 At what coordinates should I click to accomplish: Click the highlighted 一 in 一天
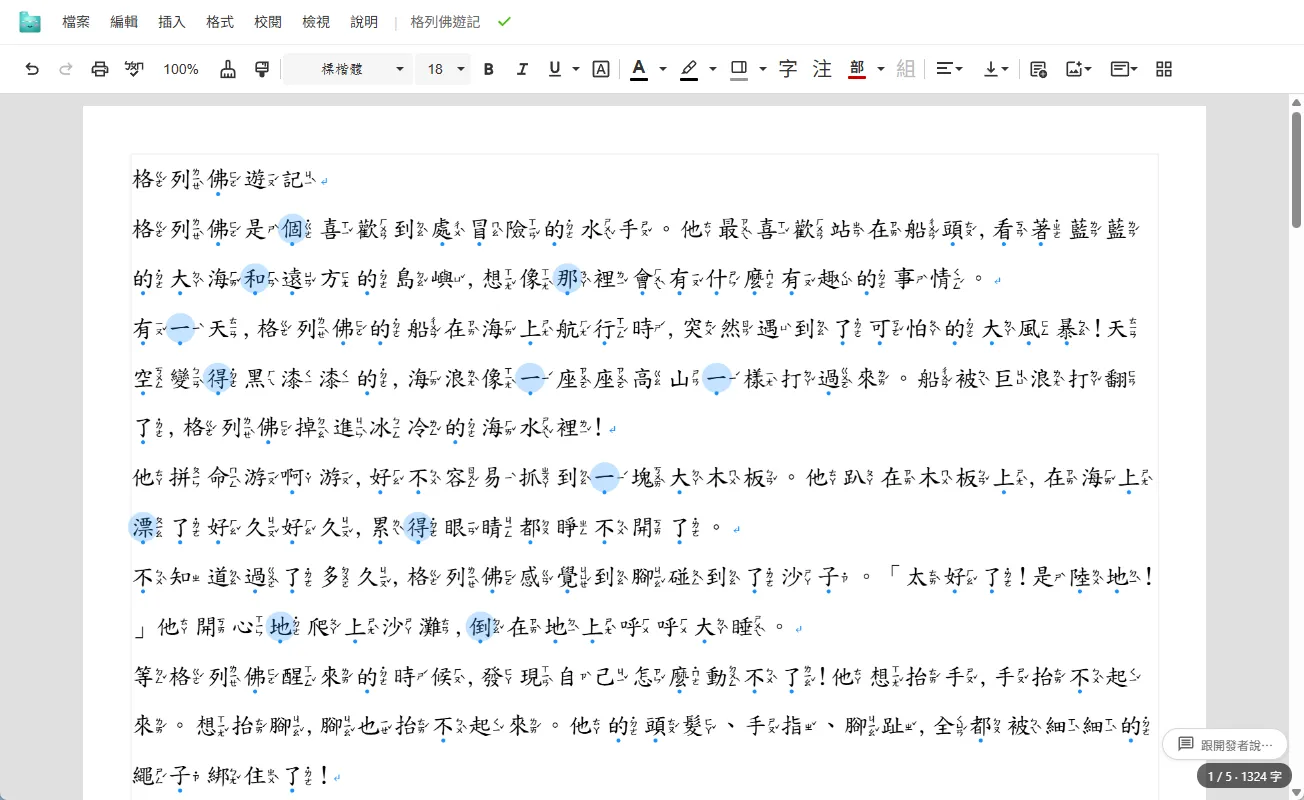click(180, 329)
